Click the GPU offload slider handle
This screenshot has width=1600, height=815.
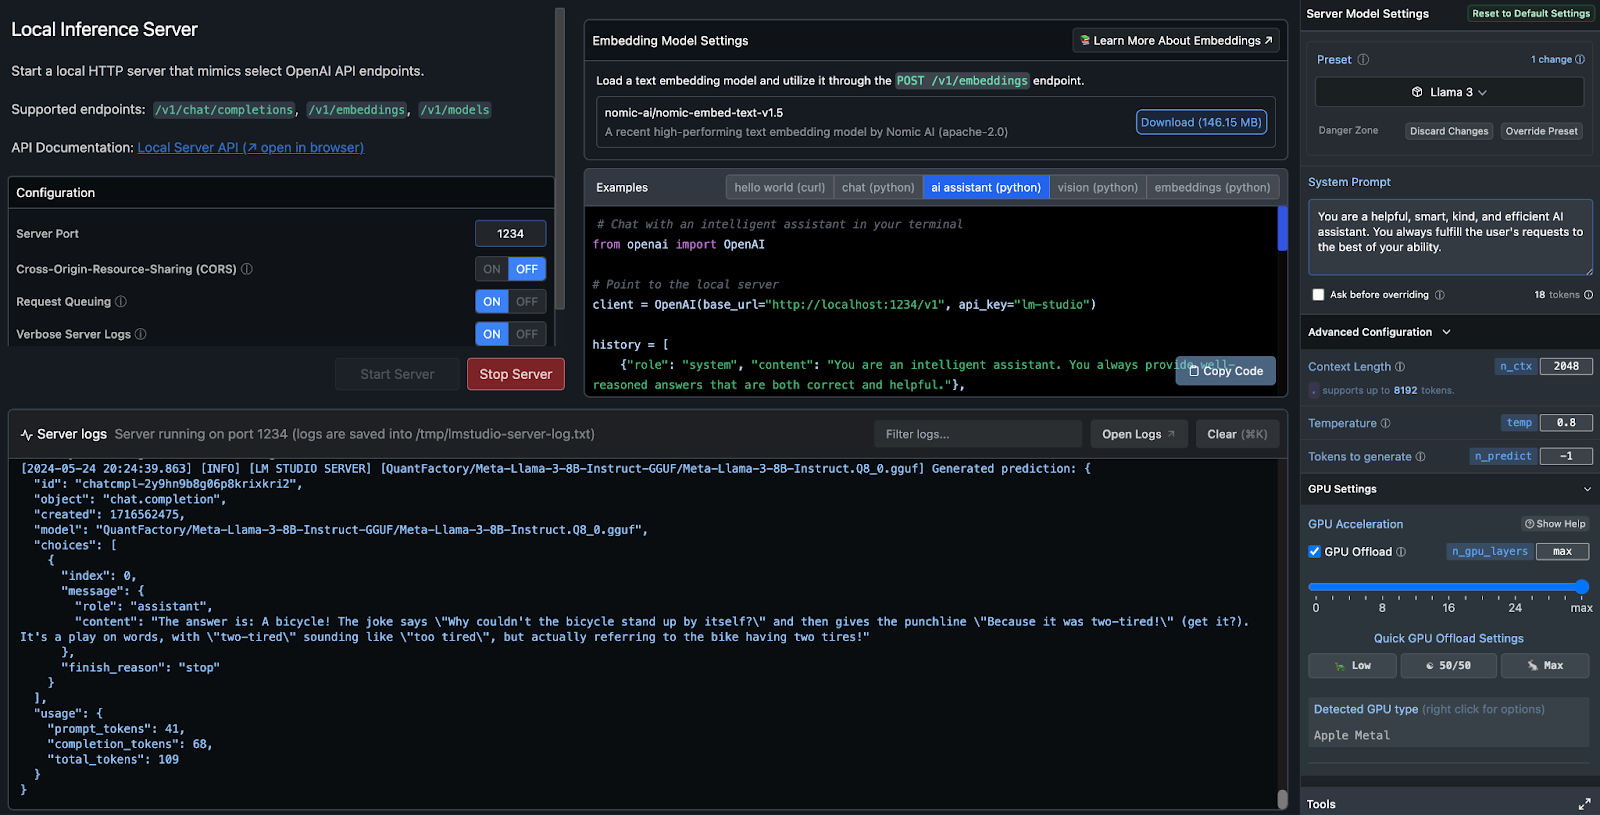click(x=1582, y=587)
